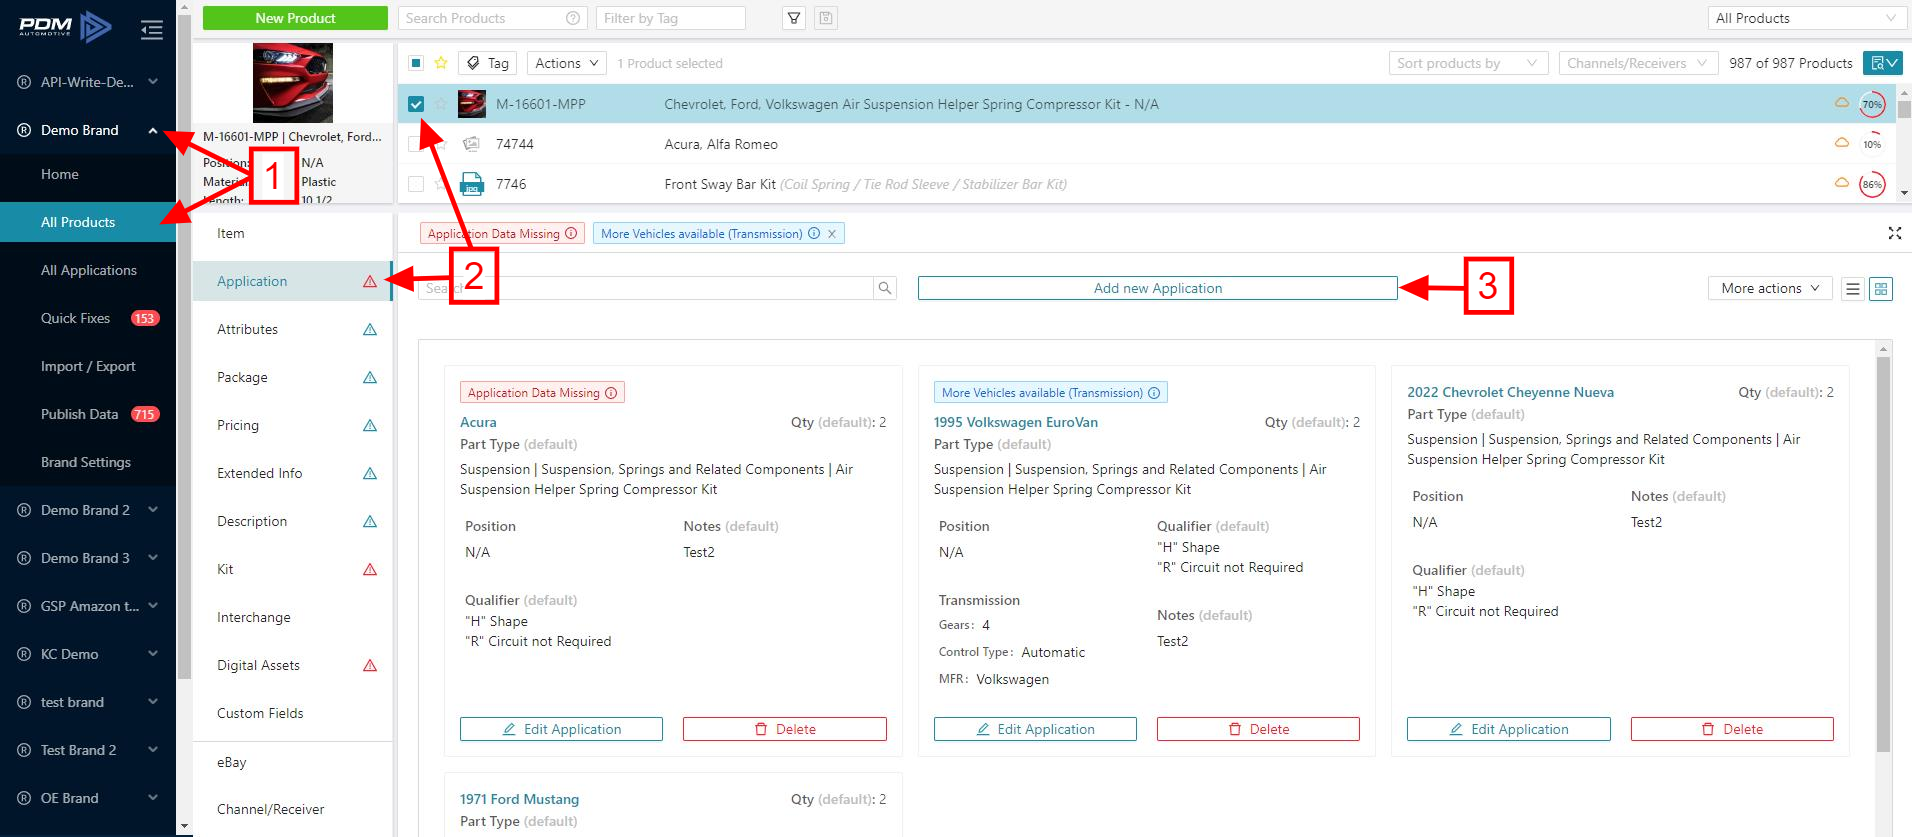The height and width of the screenshot is (837, 1912).
Task: Click the Tag button in product toolbar
Action: pyautogui.click(x=488, y=63)
